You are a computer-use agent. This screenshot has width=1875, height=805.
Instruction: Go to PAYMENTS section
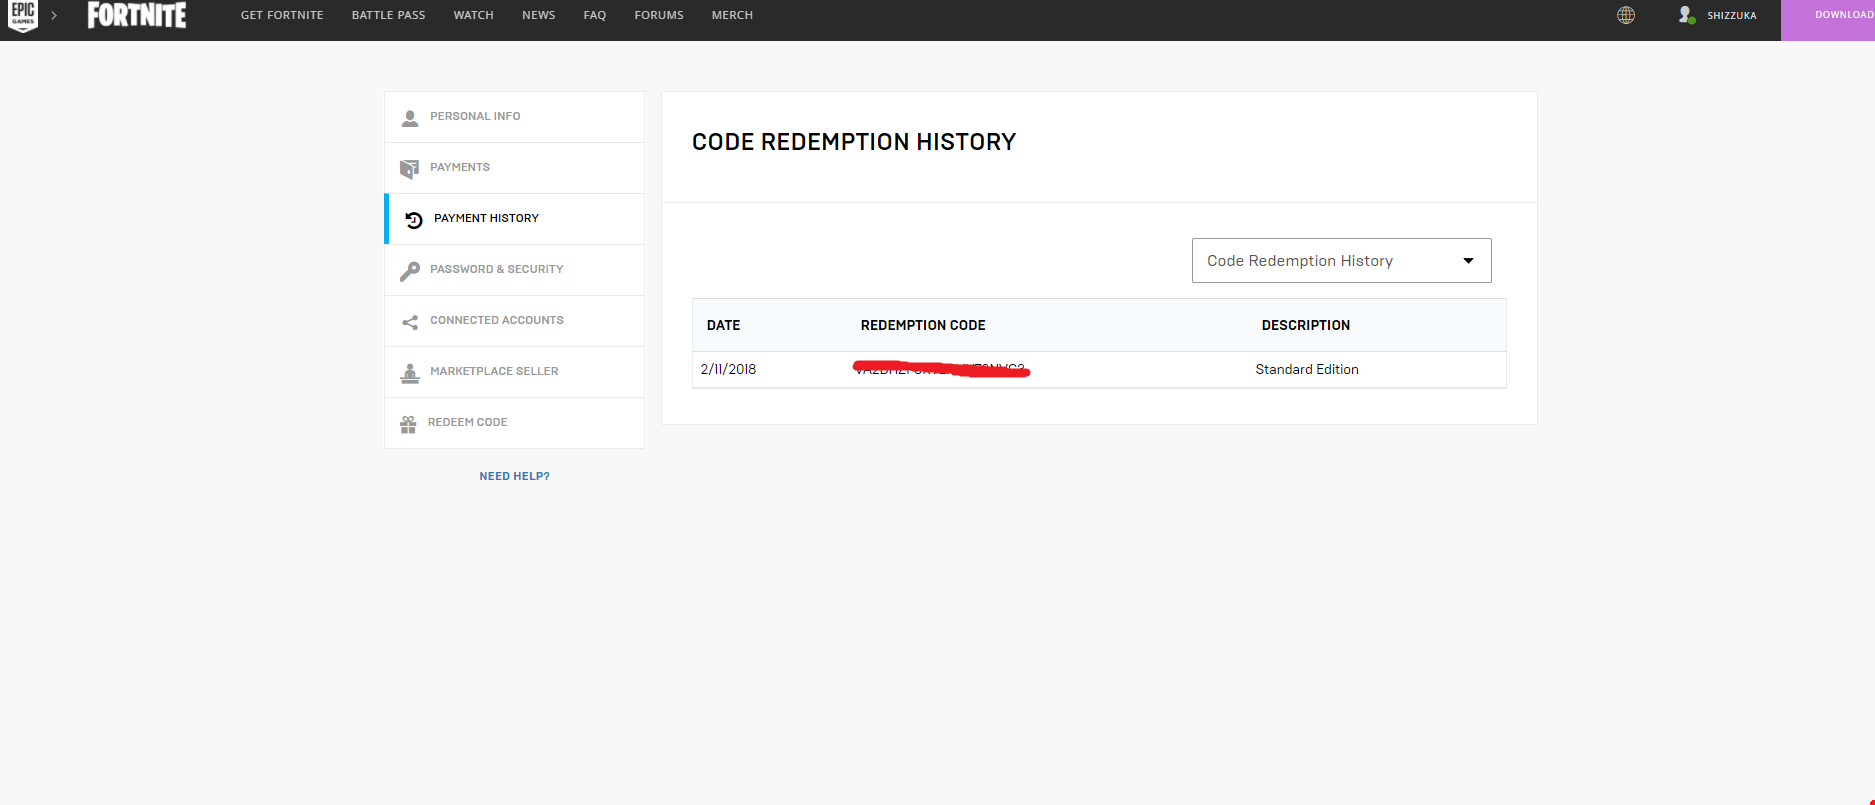coord(514,168)
